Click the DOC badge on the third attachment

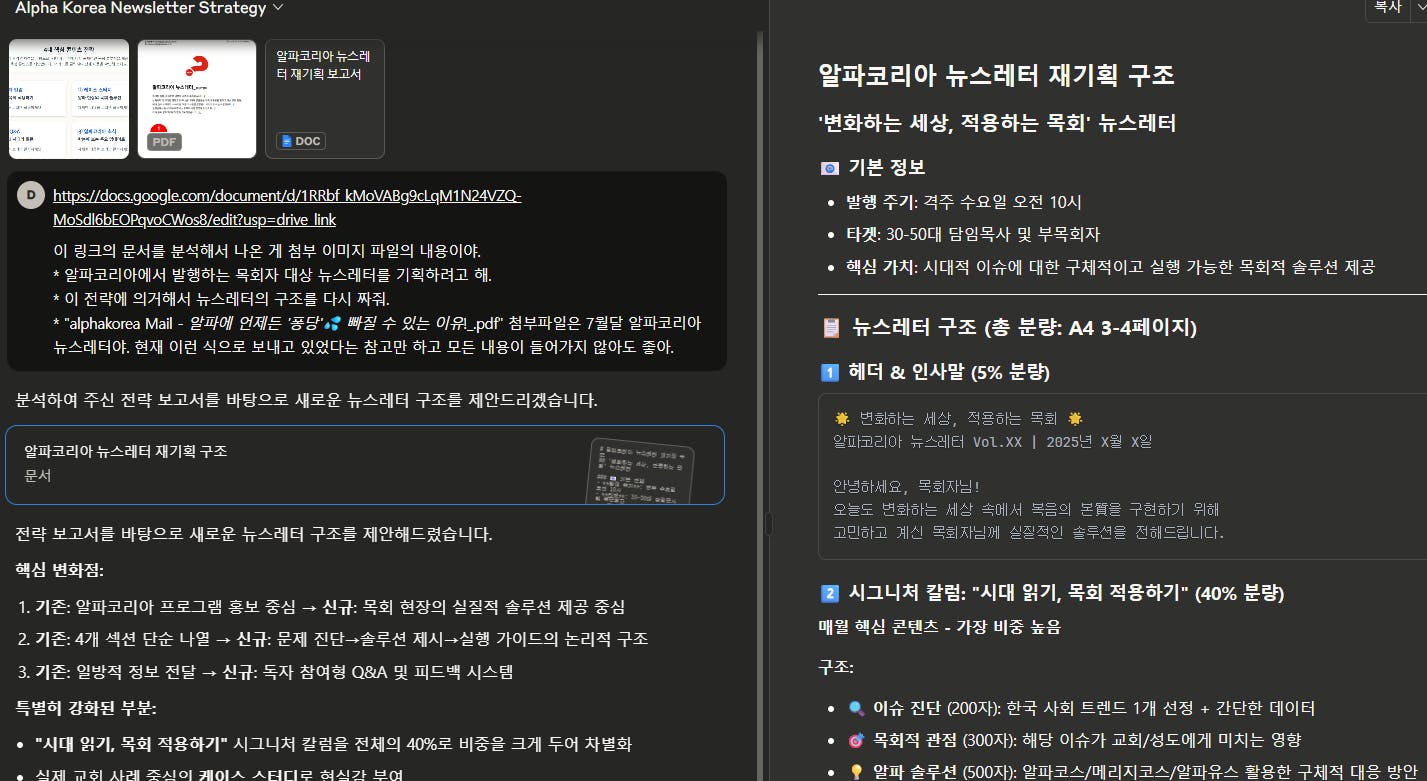tap(301, 141)
